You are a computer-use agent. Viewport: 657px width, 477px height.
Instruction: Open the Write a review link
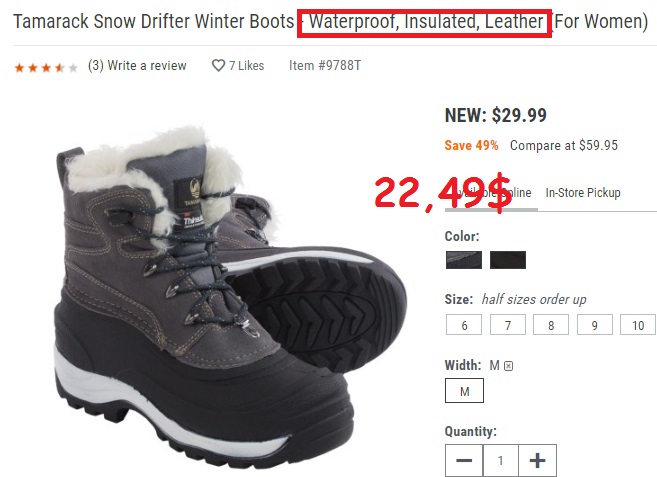147,65
